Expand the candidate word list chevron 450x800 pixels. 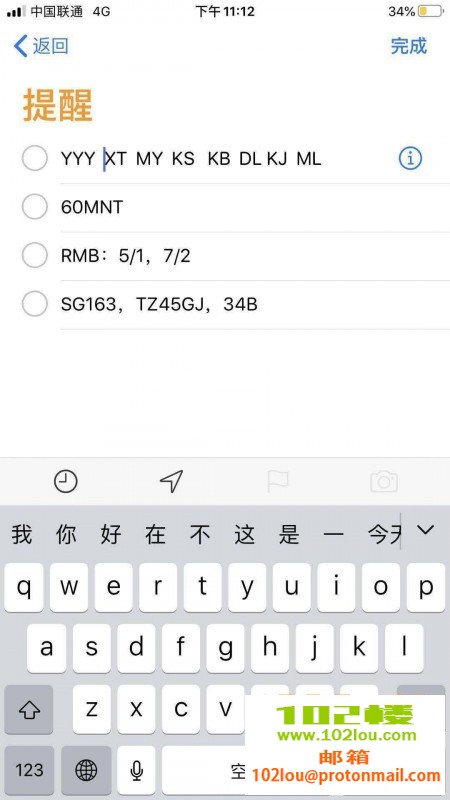424,531
